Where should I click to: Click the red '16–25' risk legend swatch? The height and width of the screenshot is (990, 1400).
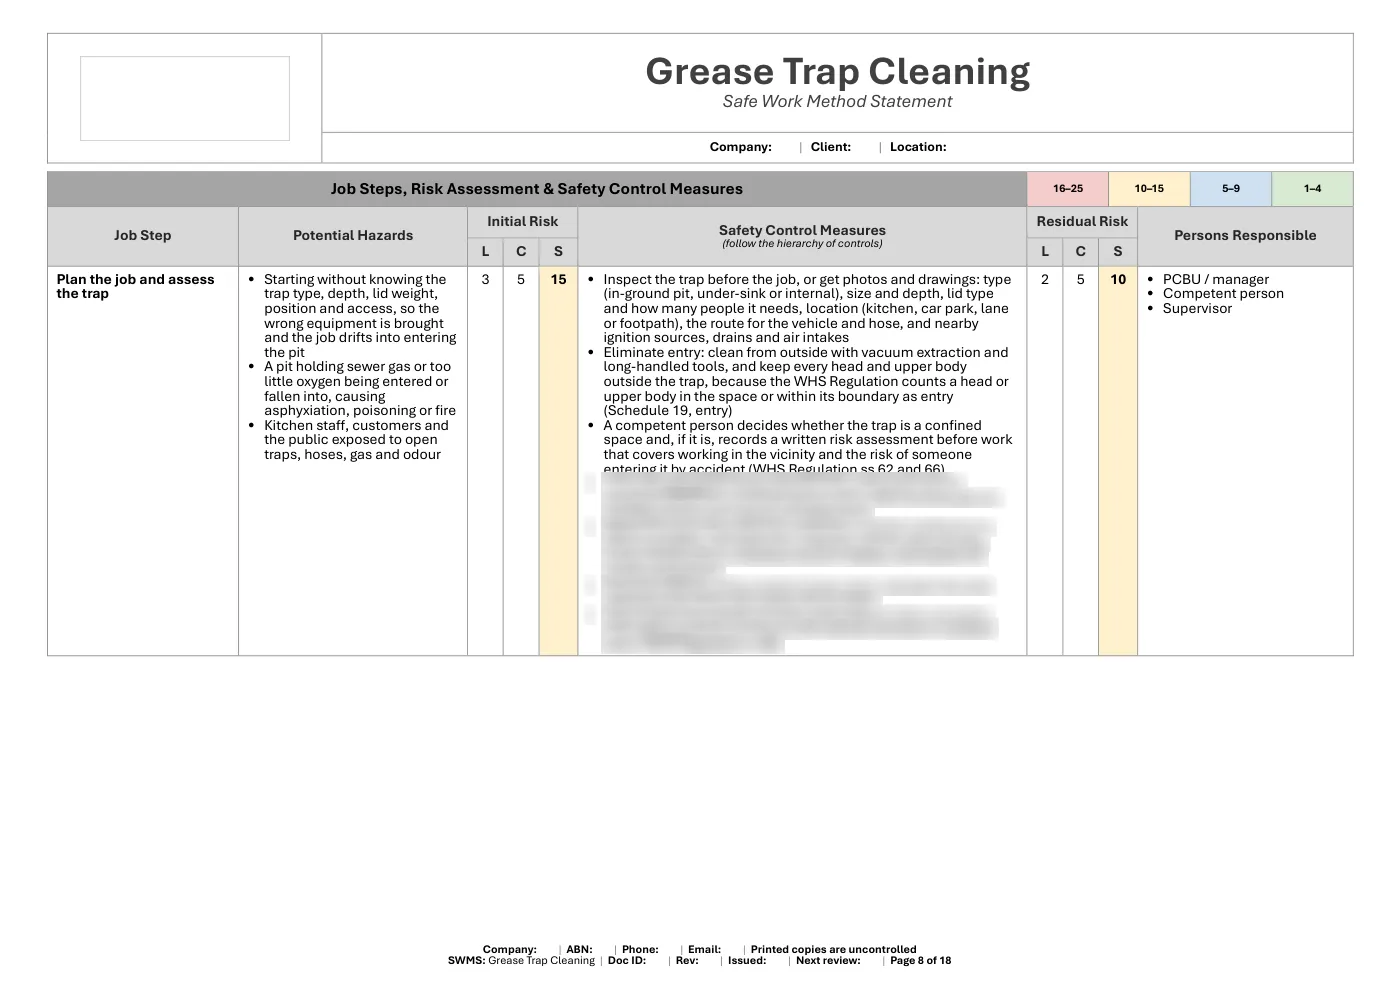click(1068, 189)
